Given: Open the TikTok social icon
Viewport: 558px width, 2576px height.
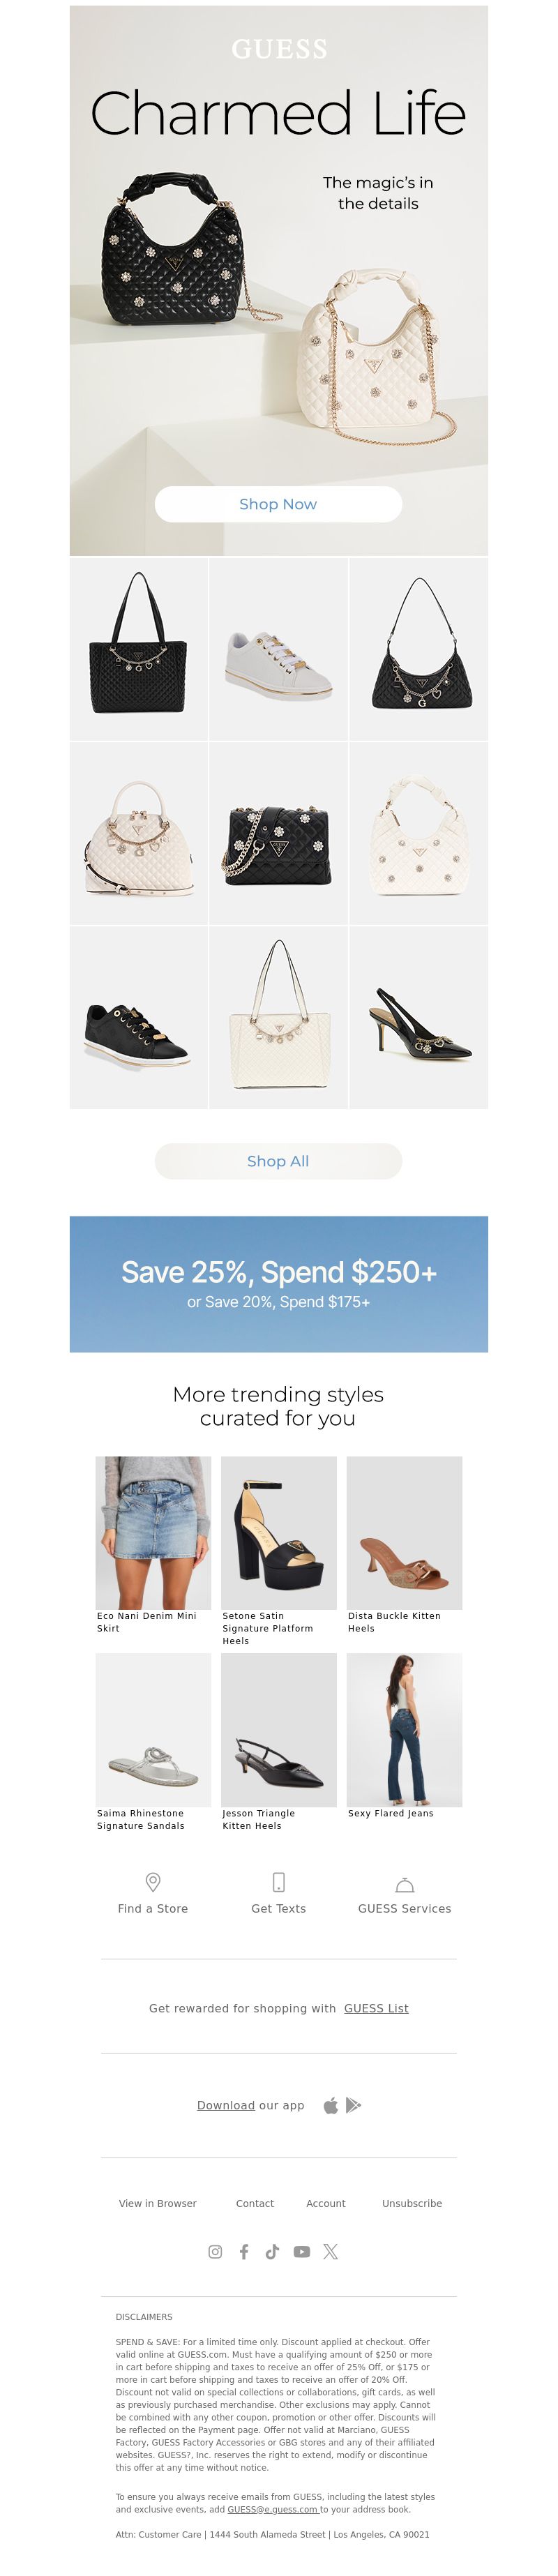Looking at the screenshot, I should [x=272, y=2251].
